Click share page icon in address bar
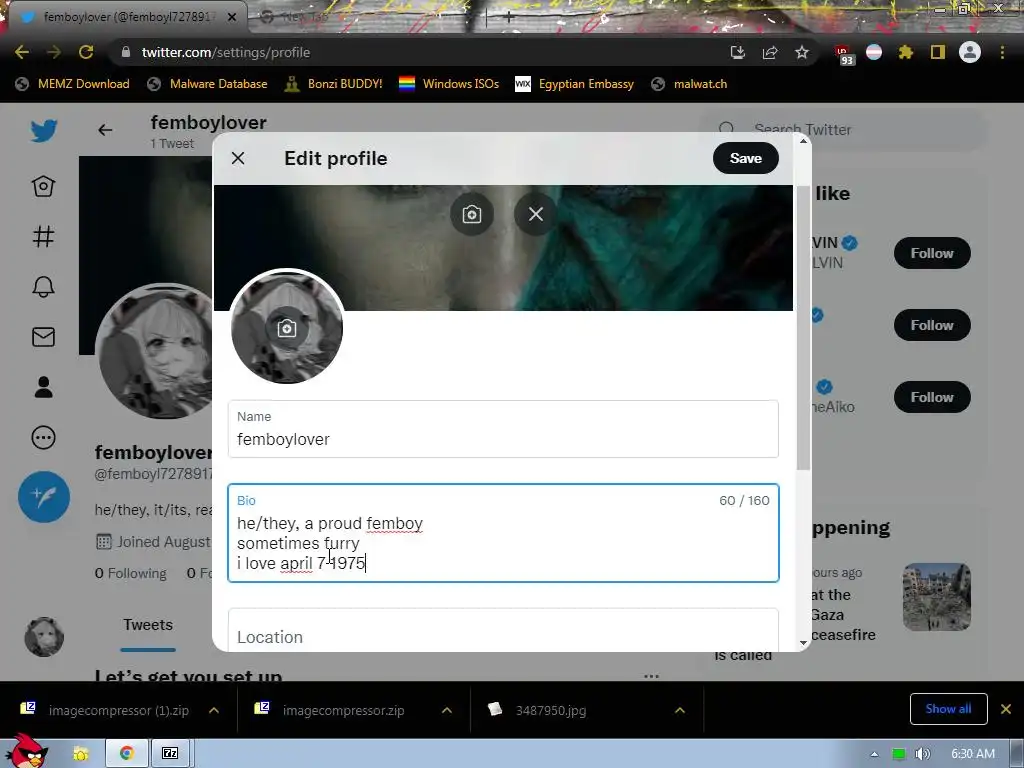 tap(770, 52)
